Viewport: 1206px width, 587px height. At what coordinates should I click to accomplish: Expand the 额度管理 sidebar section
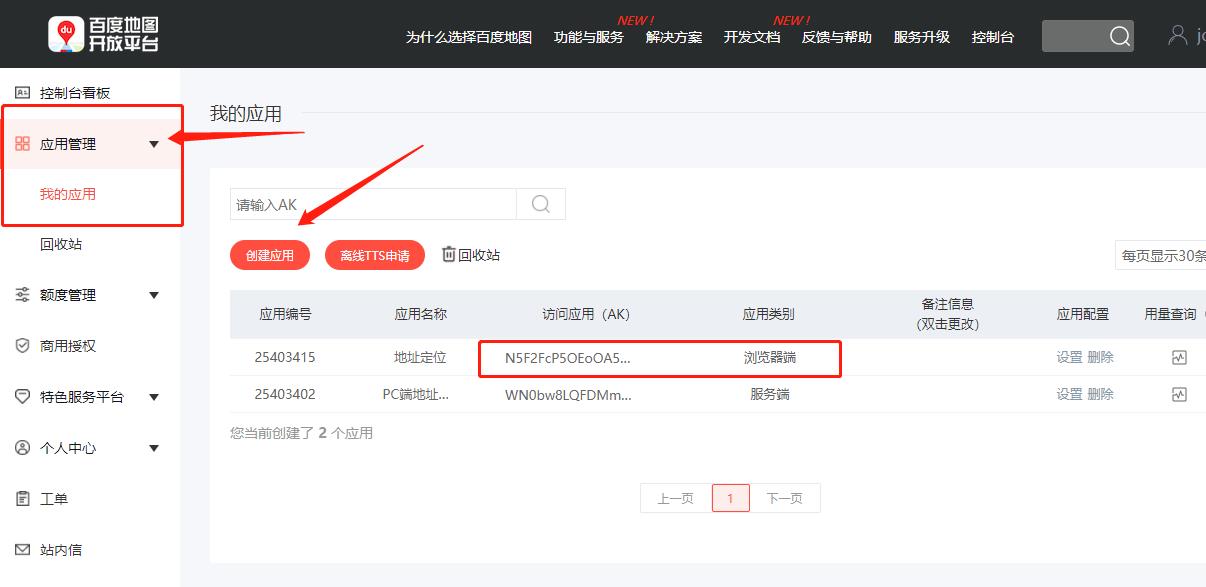pos(153,295)
